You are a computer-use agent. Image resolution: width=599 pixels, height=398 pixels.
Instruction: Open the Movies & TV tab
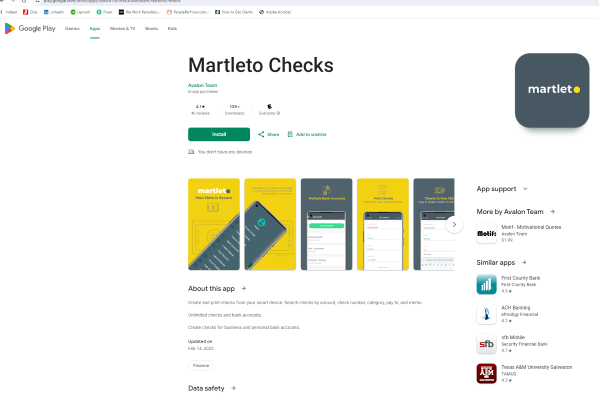(122, 29)
